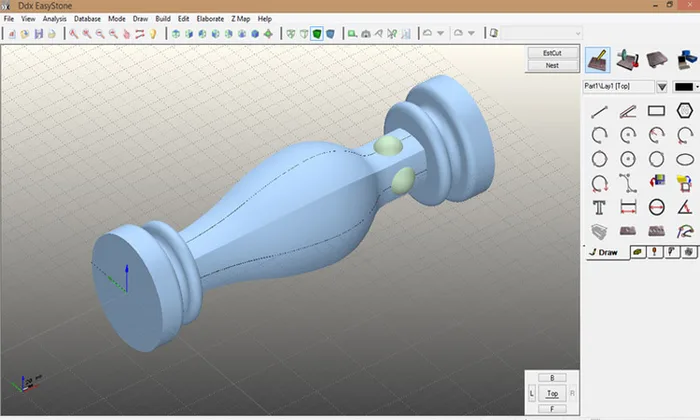
Task: Open the Help menu
Action: tap(265, 19)
